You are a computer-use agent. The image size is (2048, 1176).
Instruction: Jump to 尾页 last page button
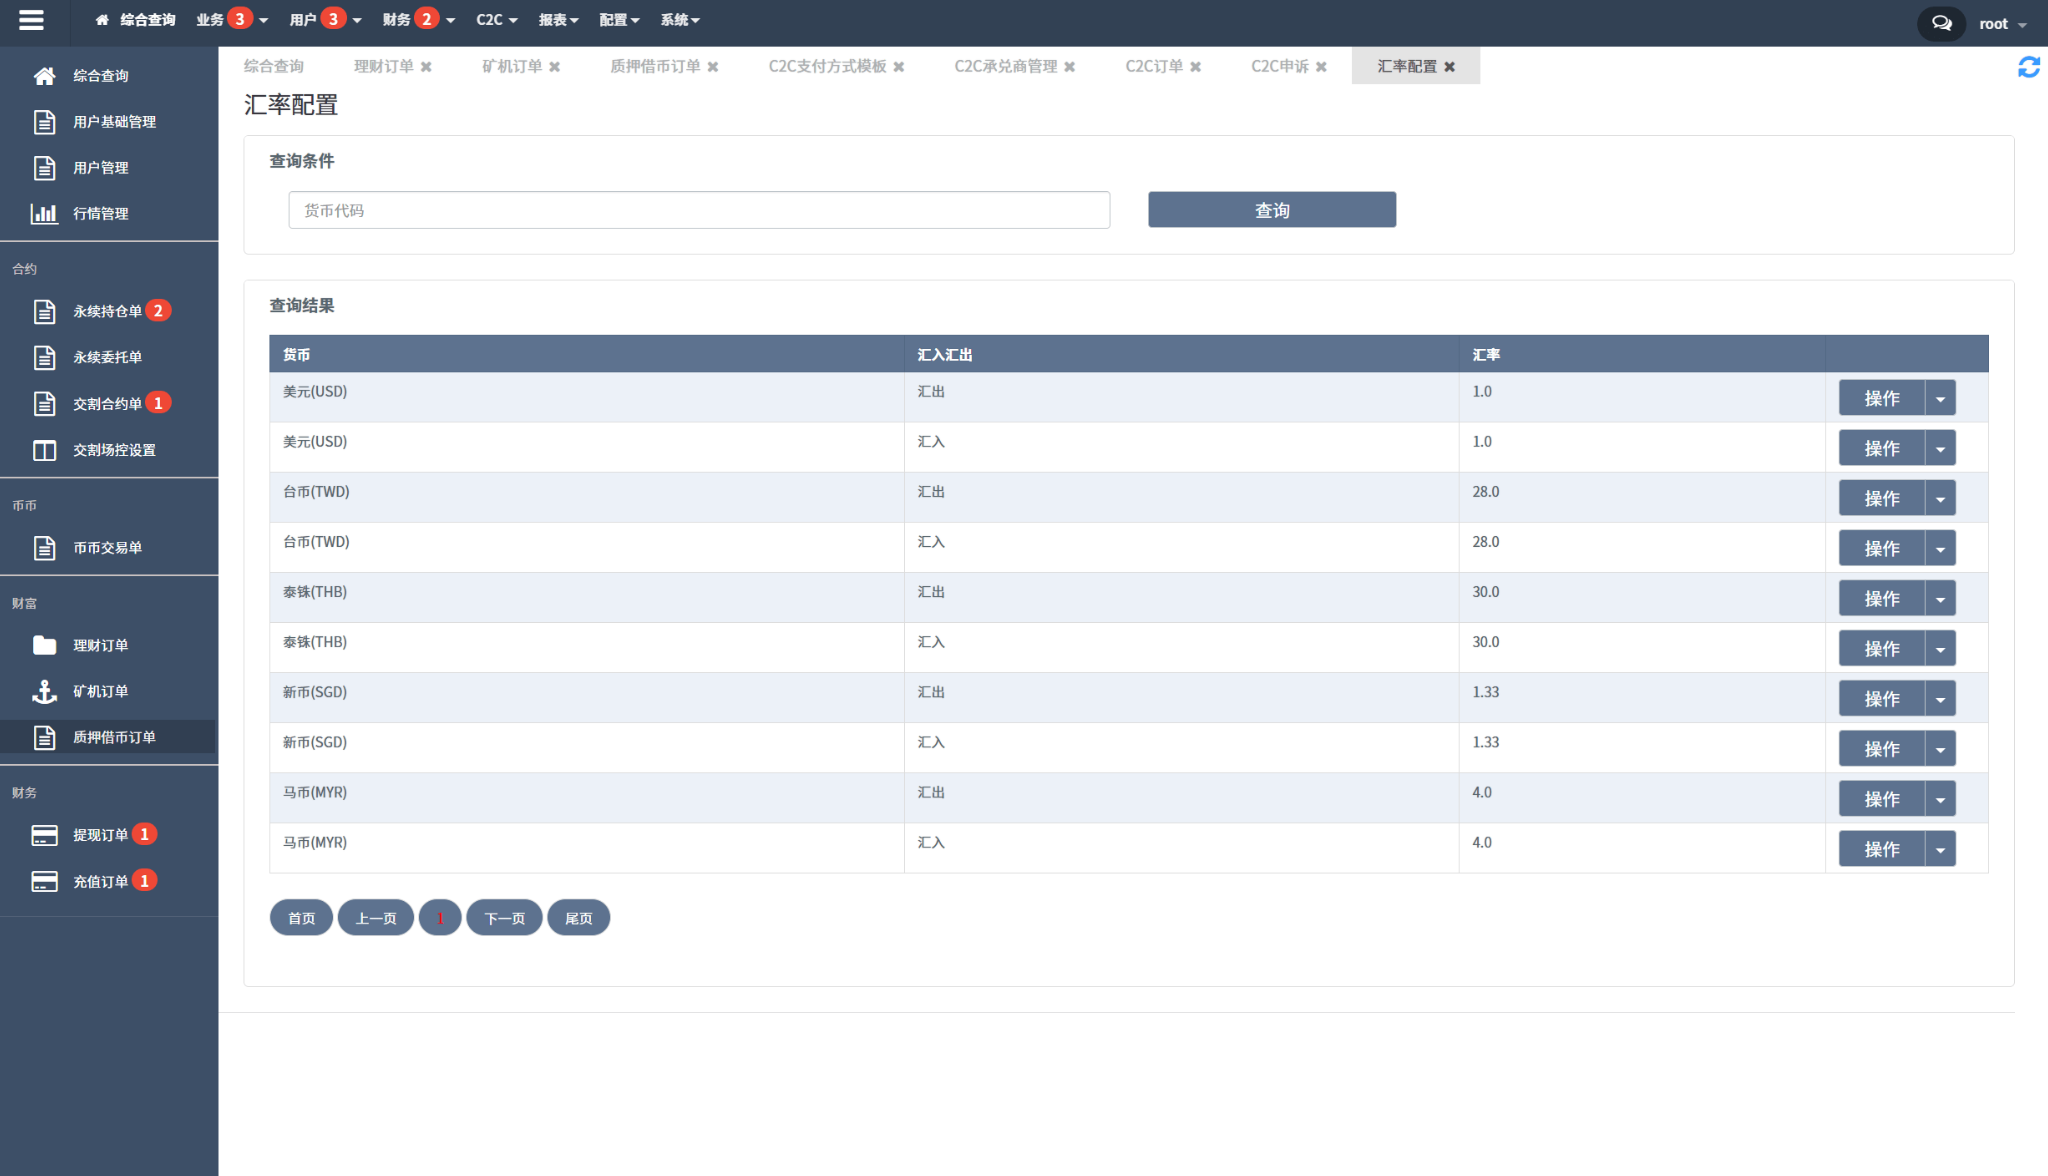(578, 918)
